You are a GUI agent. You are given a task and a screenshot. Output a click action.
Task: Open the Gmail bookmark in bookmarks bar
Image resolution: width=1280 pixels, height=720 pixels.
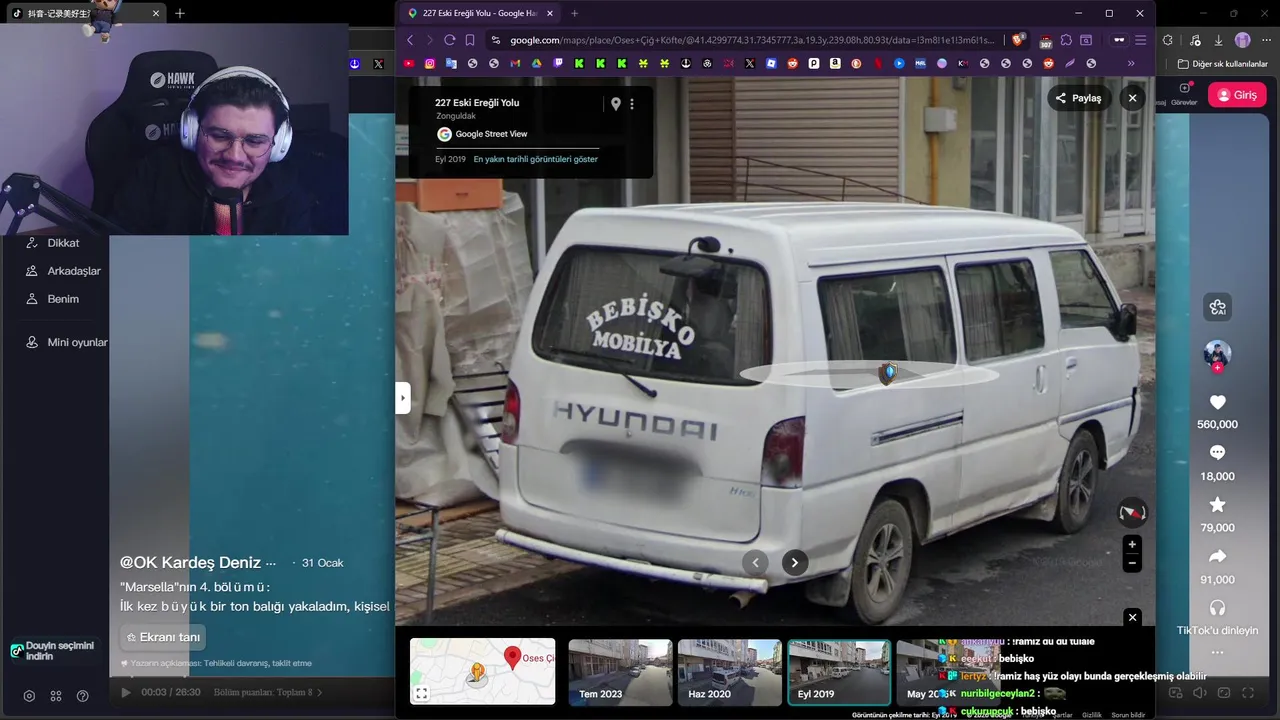click(515, 63)
